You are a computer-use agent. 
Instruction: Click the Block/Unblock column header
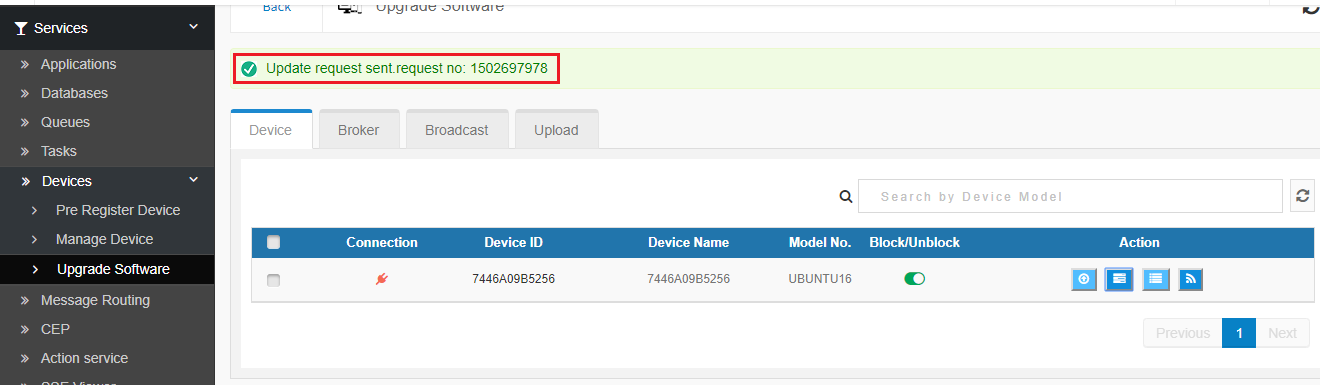click(x=914, y=242)
